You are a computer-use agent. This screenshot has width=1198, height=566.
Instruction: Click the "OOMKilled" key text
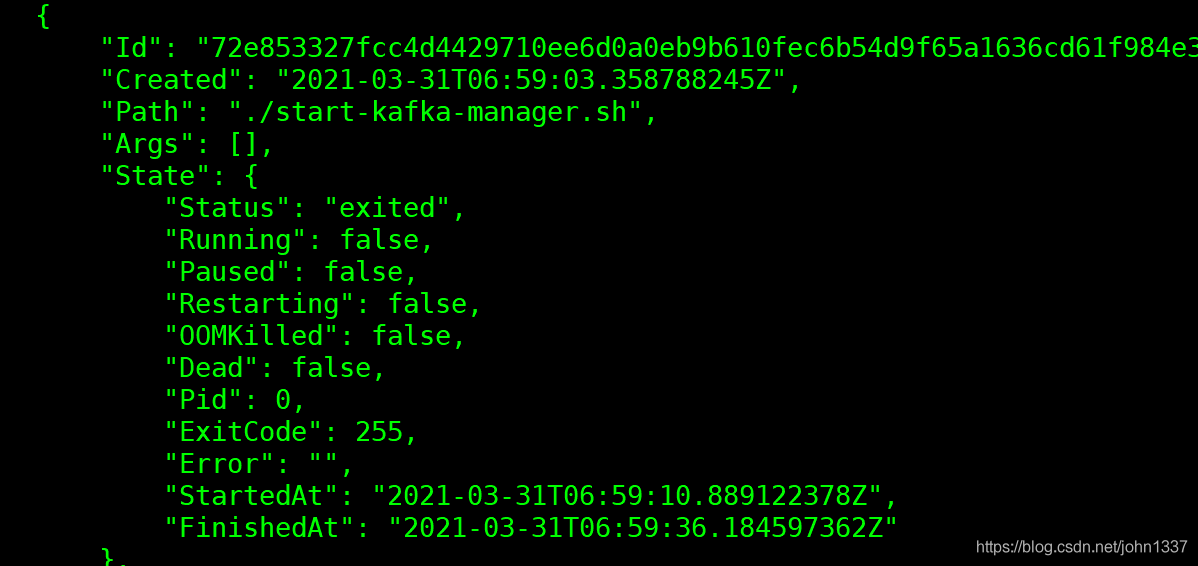click(251, 335)
